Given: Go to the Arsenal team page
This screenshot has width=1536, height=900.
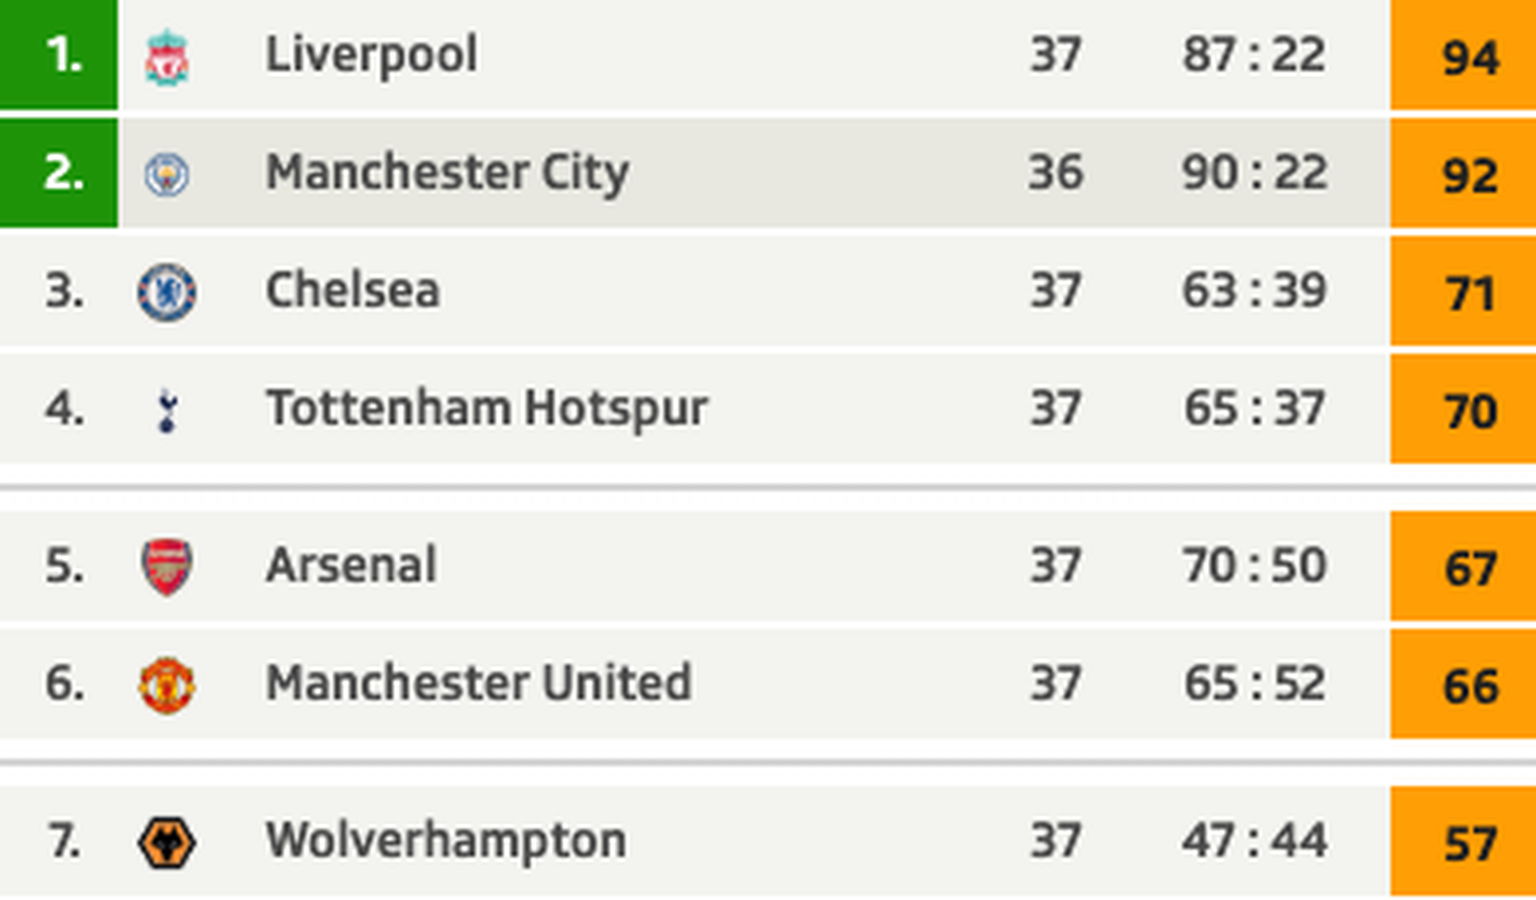Looking at the screenshot, I should (x=351, y=565).
